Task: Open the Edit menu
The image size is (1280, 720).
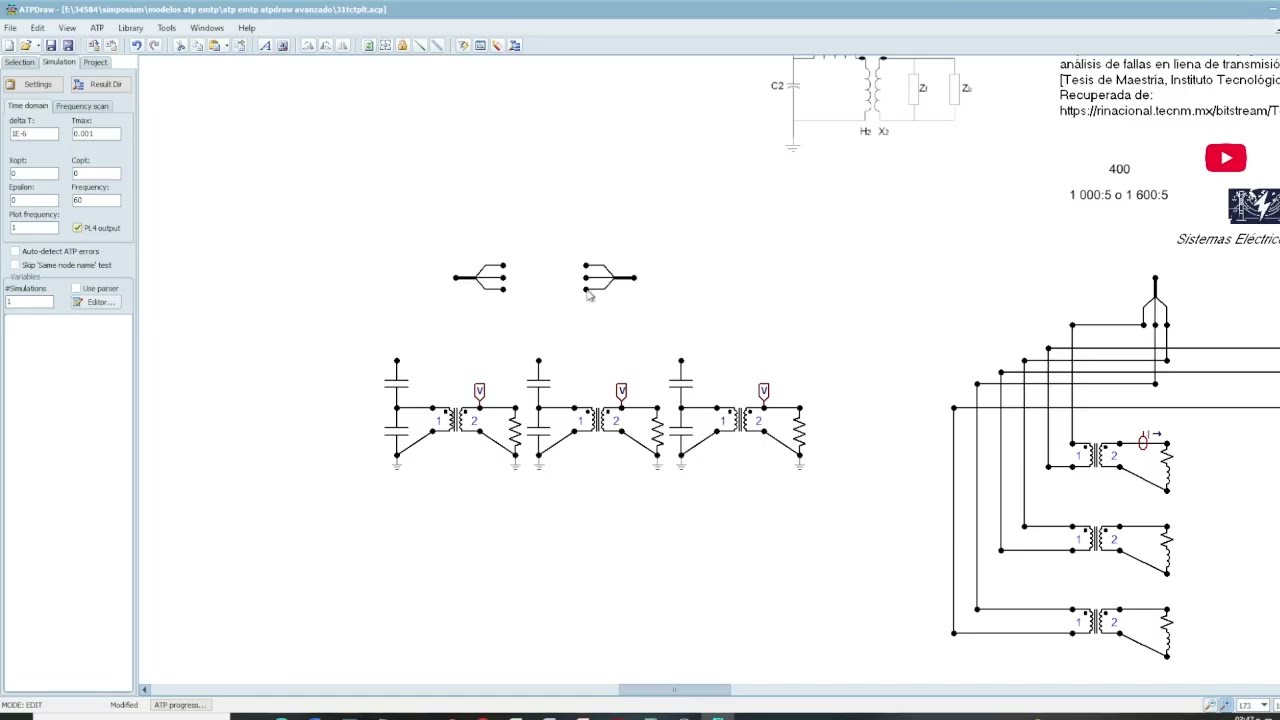Action: click(x=37, y=28)
